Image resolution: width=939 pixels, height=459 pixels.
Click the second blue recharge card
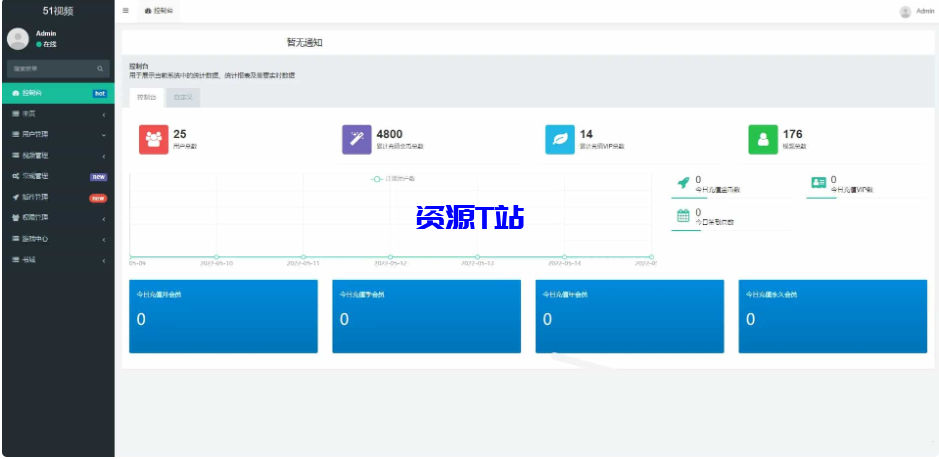tap(426, 316)
